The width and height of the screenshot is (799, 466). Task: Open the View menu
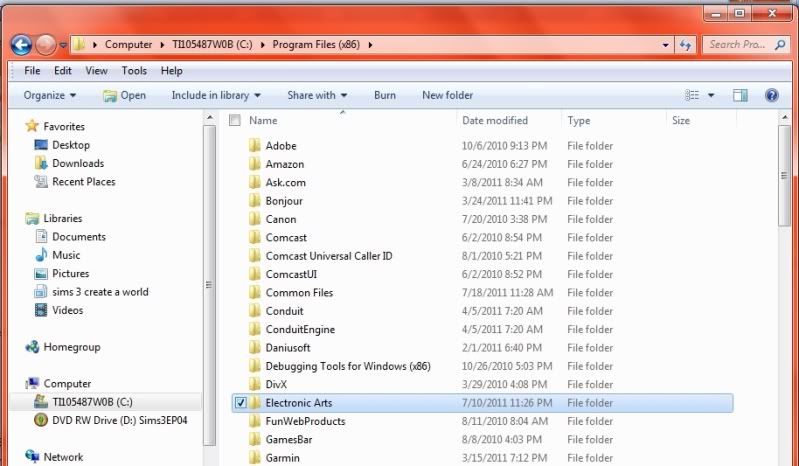coord(96,71)
